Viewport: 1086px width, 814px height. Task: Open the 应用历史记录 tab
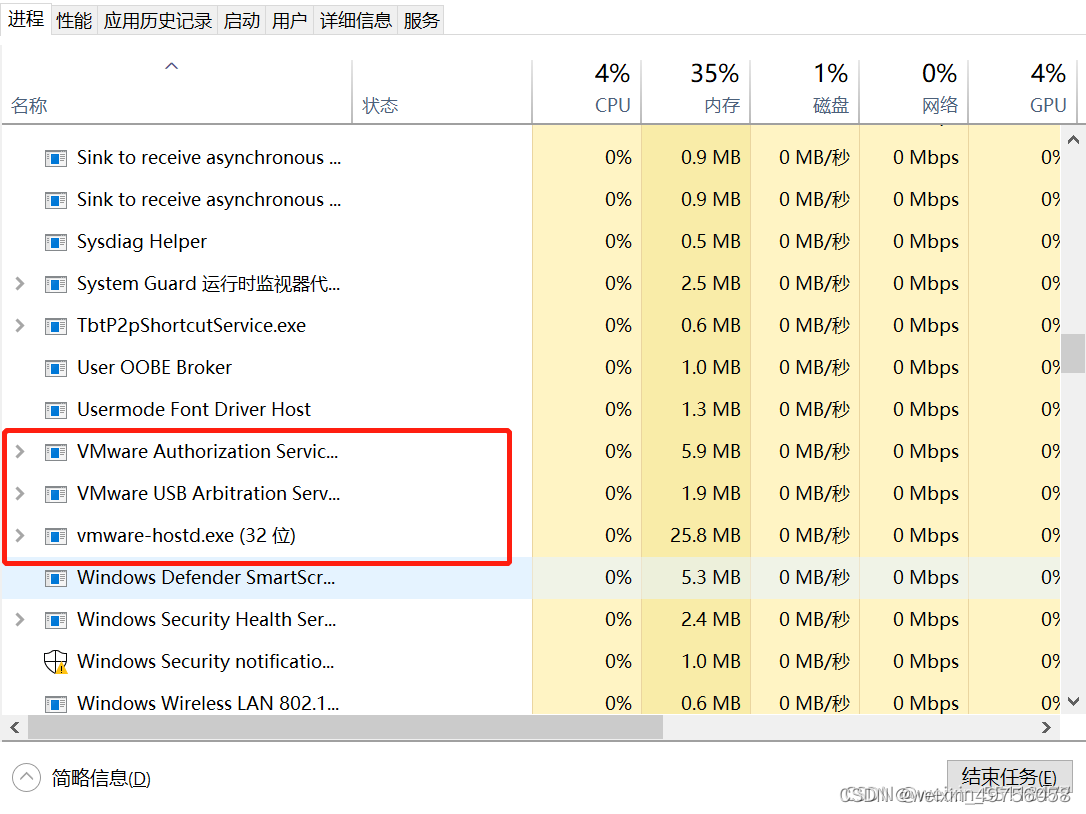(158, 21)
